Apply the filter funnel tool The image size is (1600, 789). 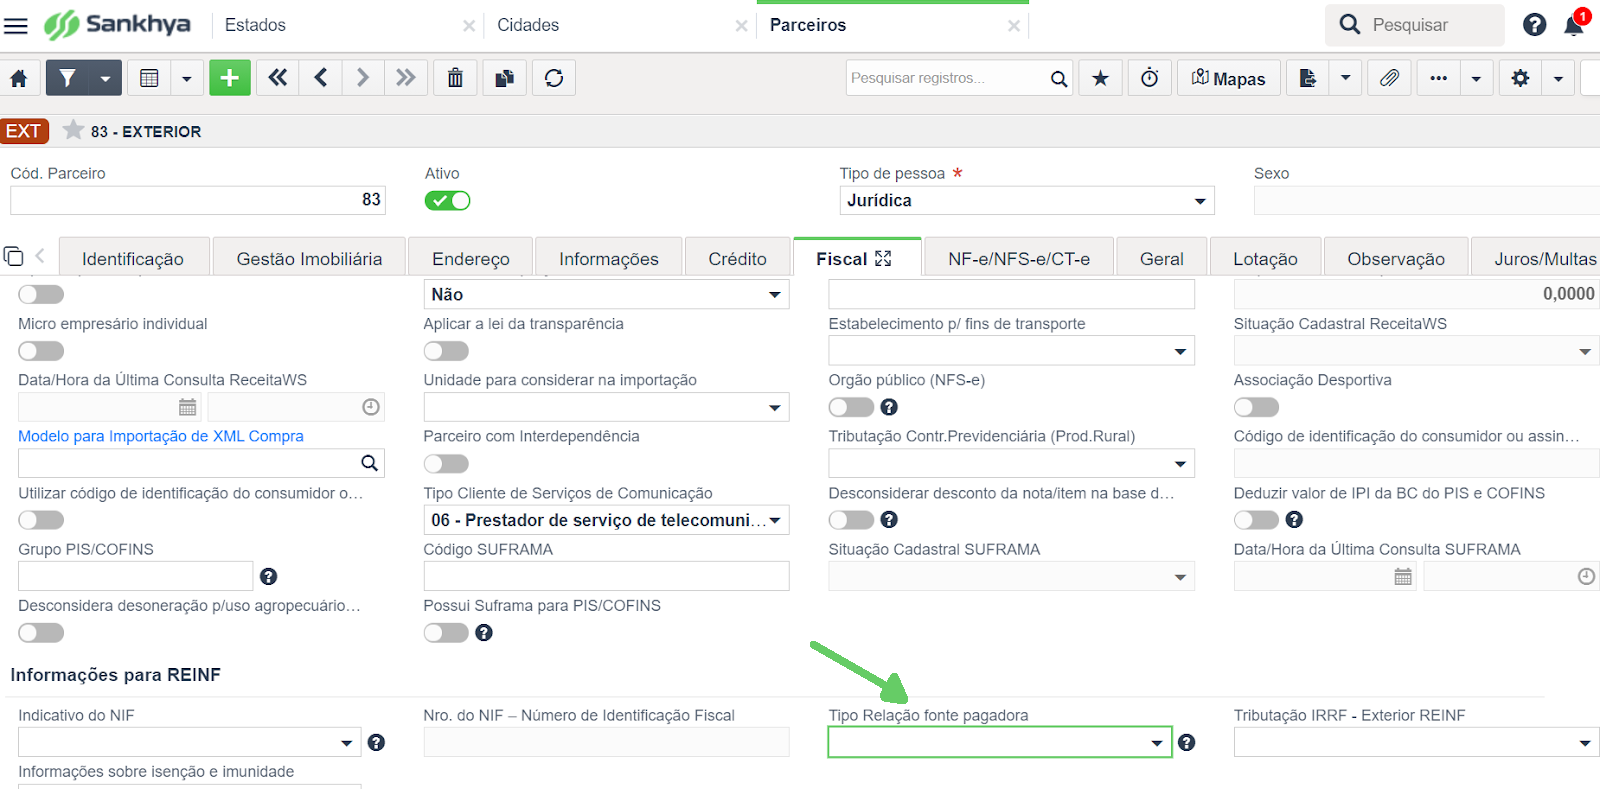[x=67, y=78]
